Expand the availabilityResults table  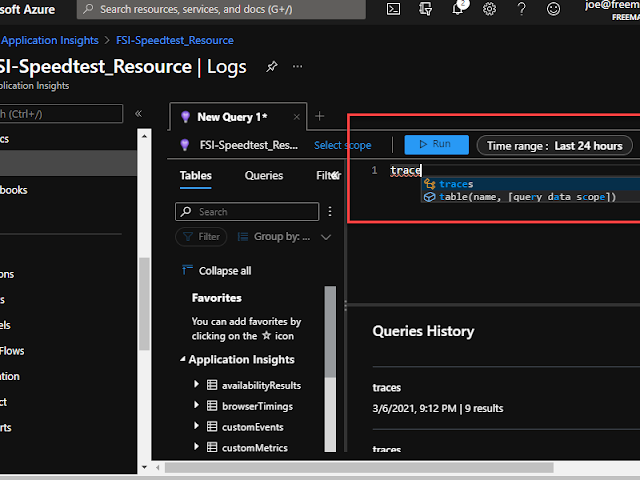click(x=196, y=384)
